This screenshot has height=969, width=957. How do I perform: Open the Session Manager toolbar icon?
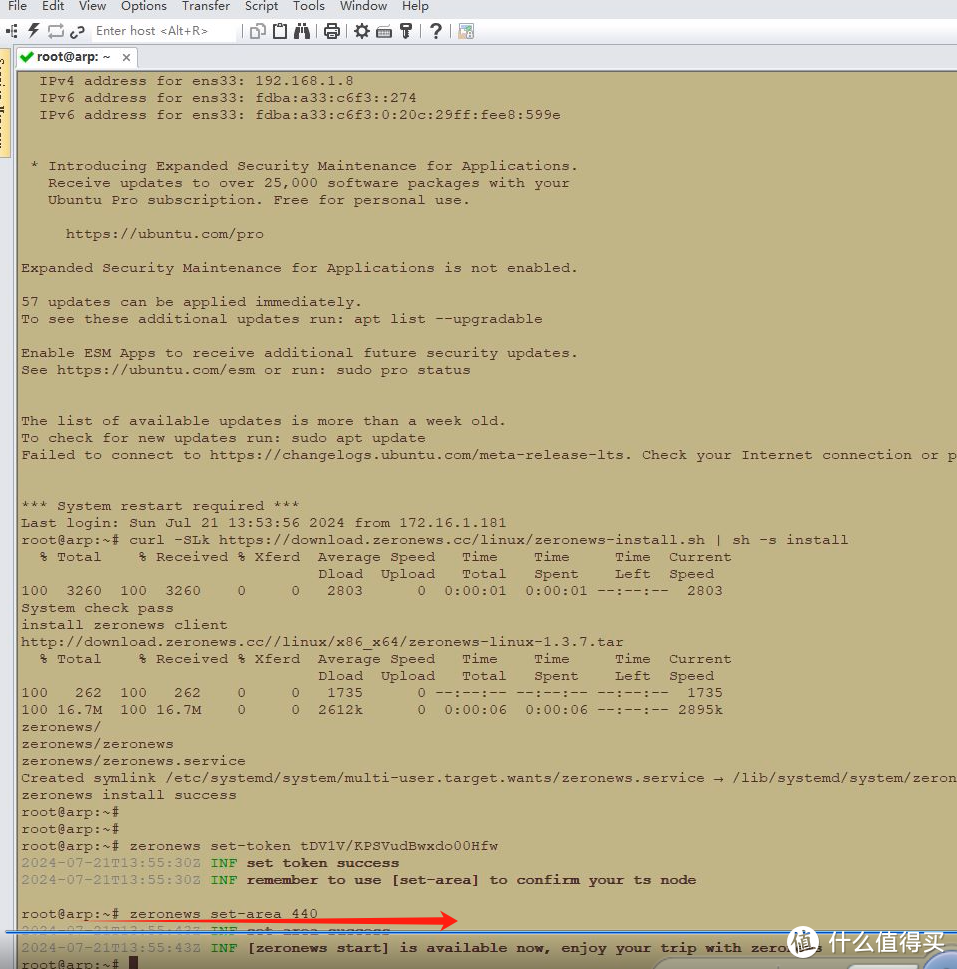[12, 31]
